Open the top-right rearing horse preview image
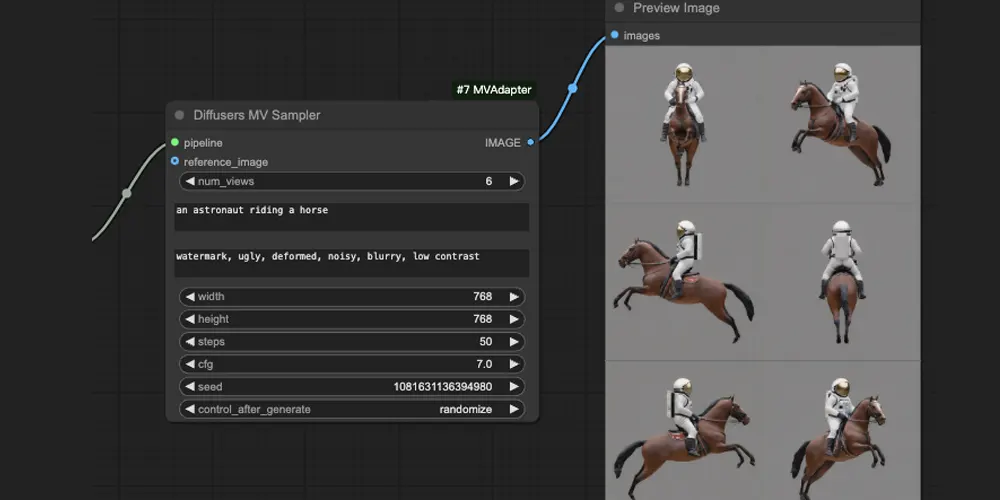The image size is (1000, 500). coord(841,124)
